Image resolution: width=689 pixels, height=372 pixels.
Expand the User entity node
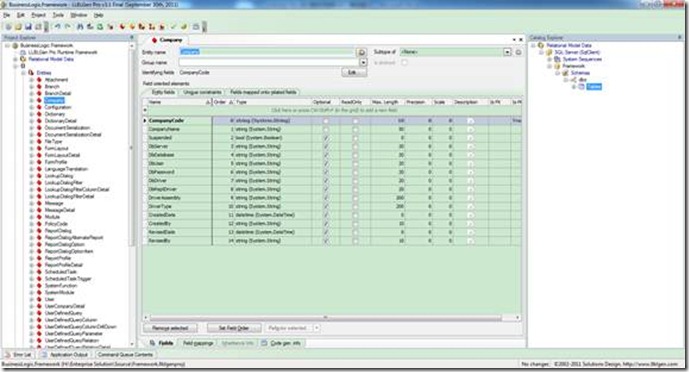point(32,299)
